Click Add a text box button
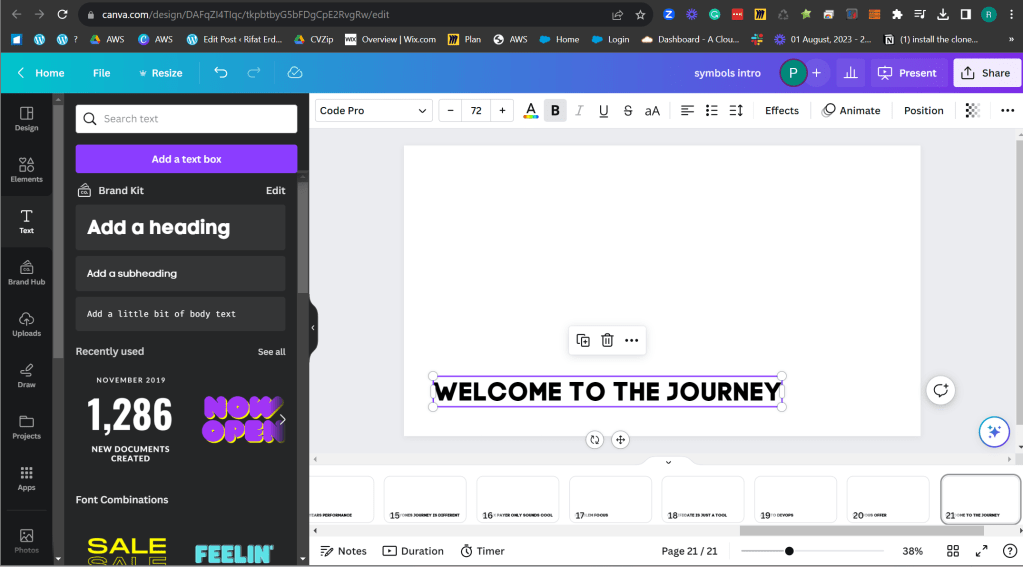Image resolution: width=1023 pixels, height=567 pixels. click(187, 159)
